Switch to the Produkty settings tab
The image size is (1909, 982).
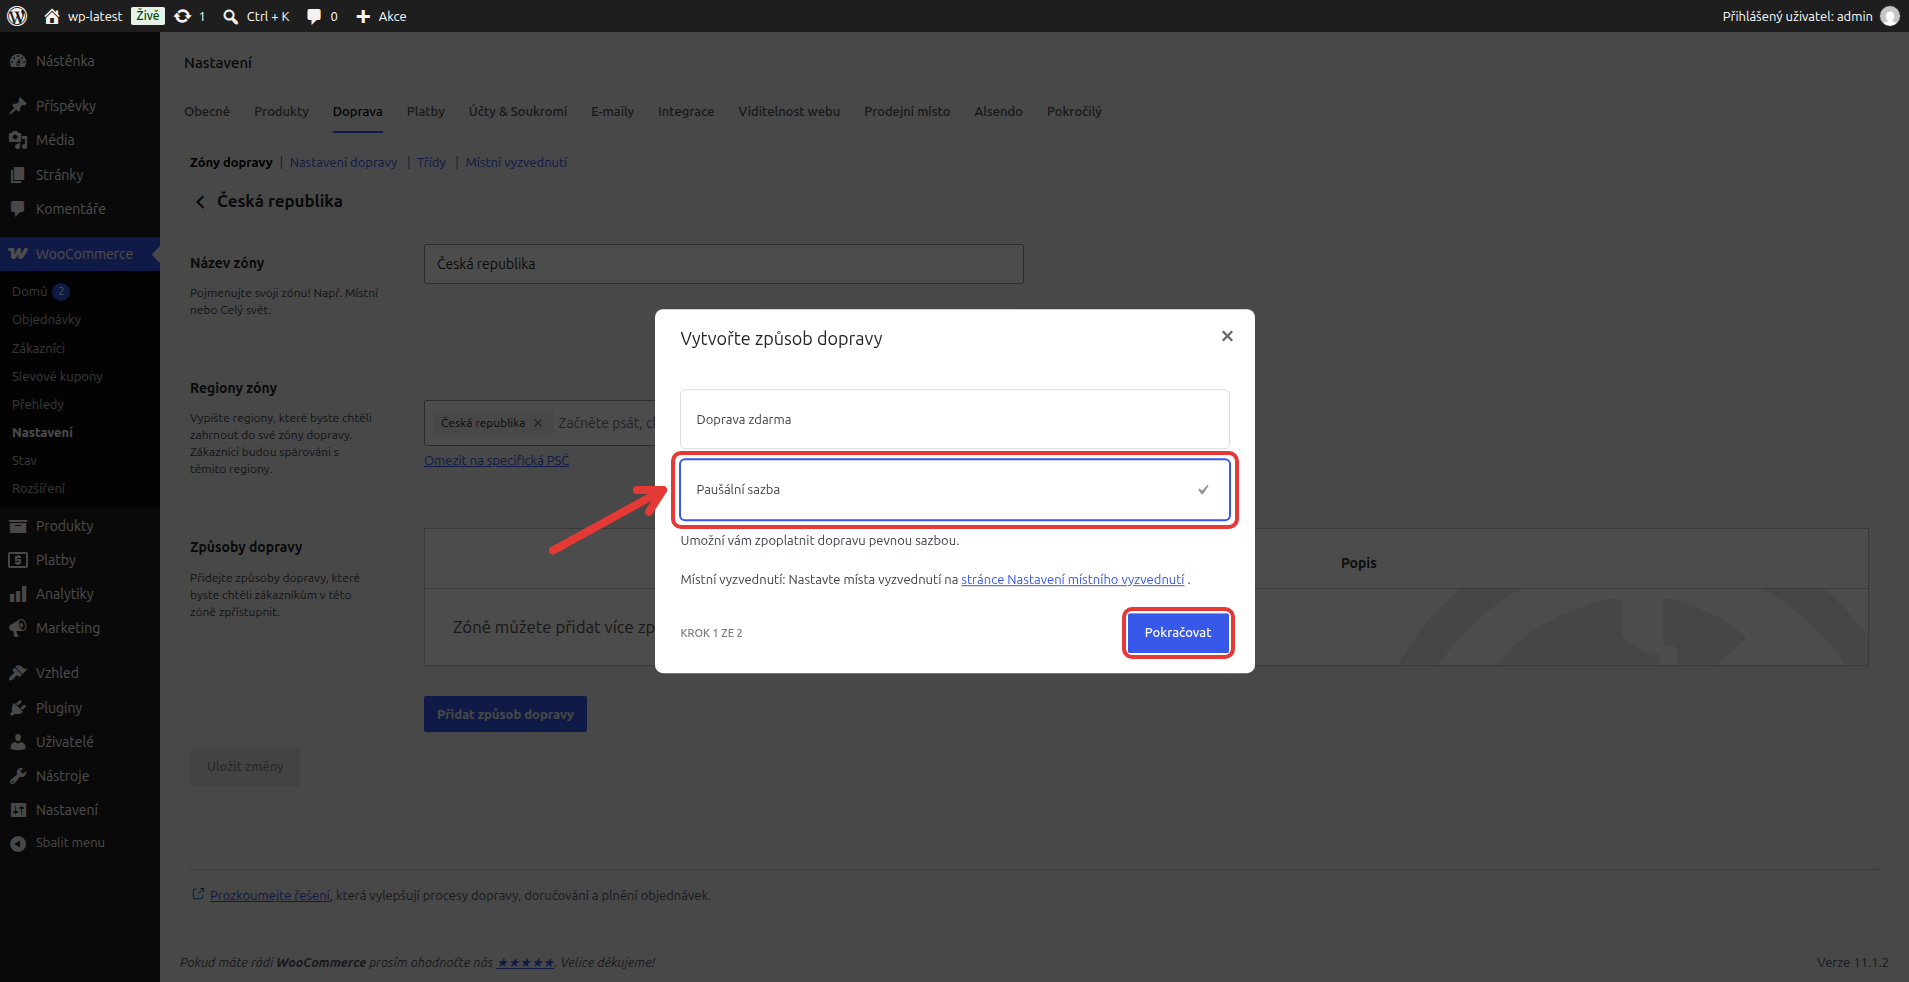point(281,111)
